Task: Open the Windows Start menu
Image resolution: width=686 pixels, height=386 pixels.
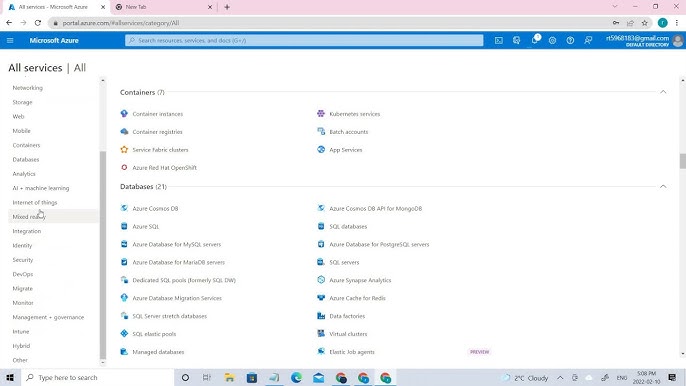Action: [x=10, y=377]
